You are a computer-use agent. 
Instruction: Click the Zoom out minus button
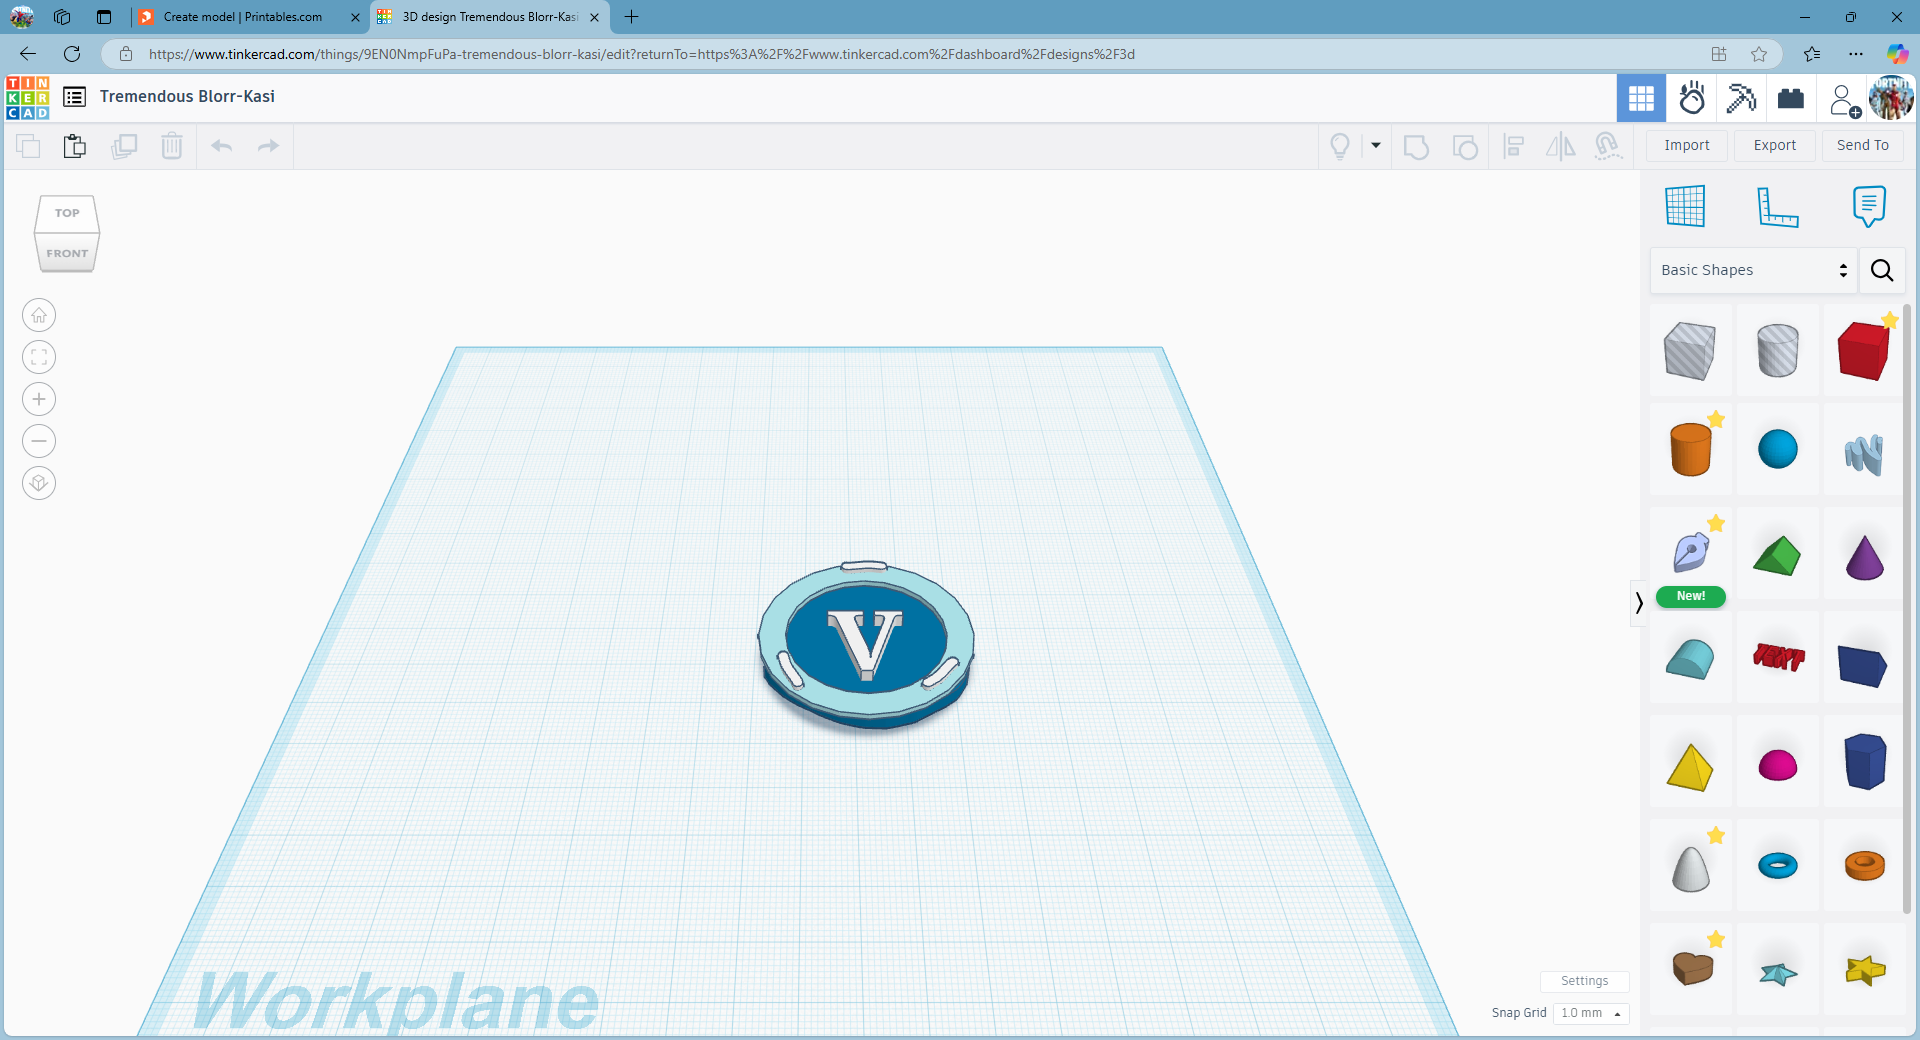point(39,441)
